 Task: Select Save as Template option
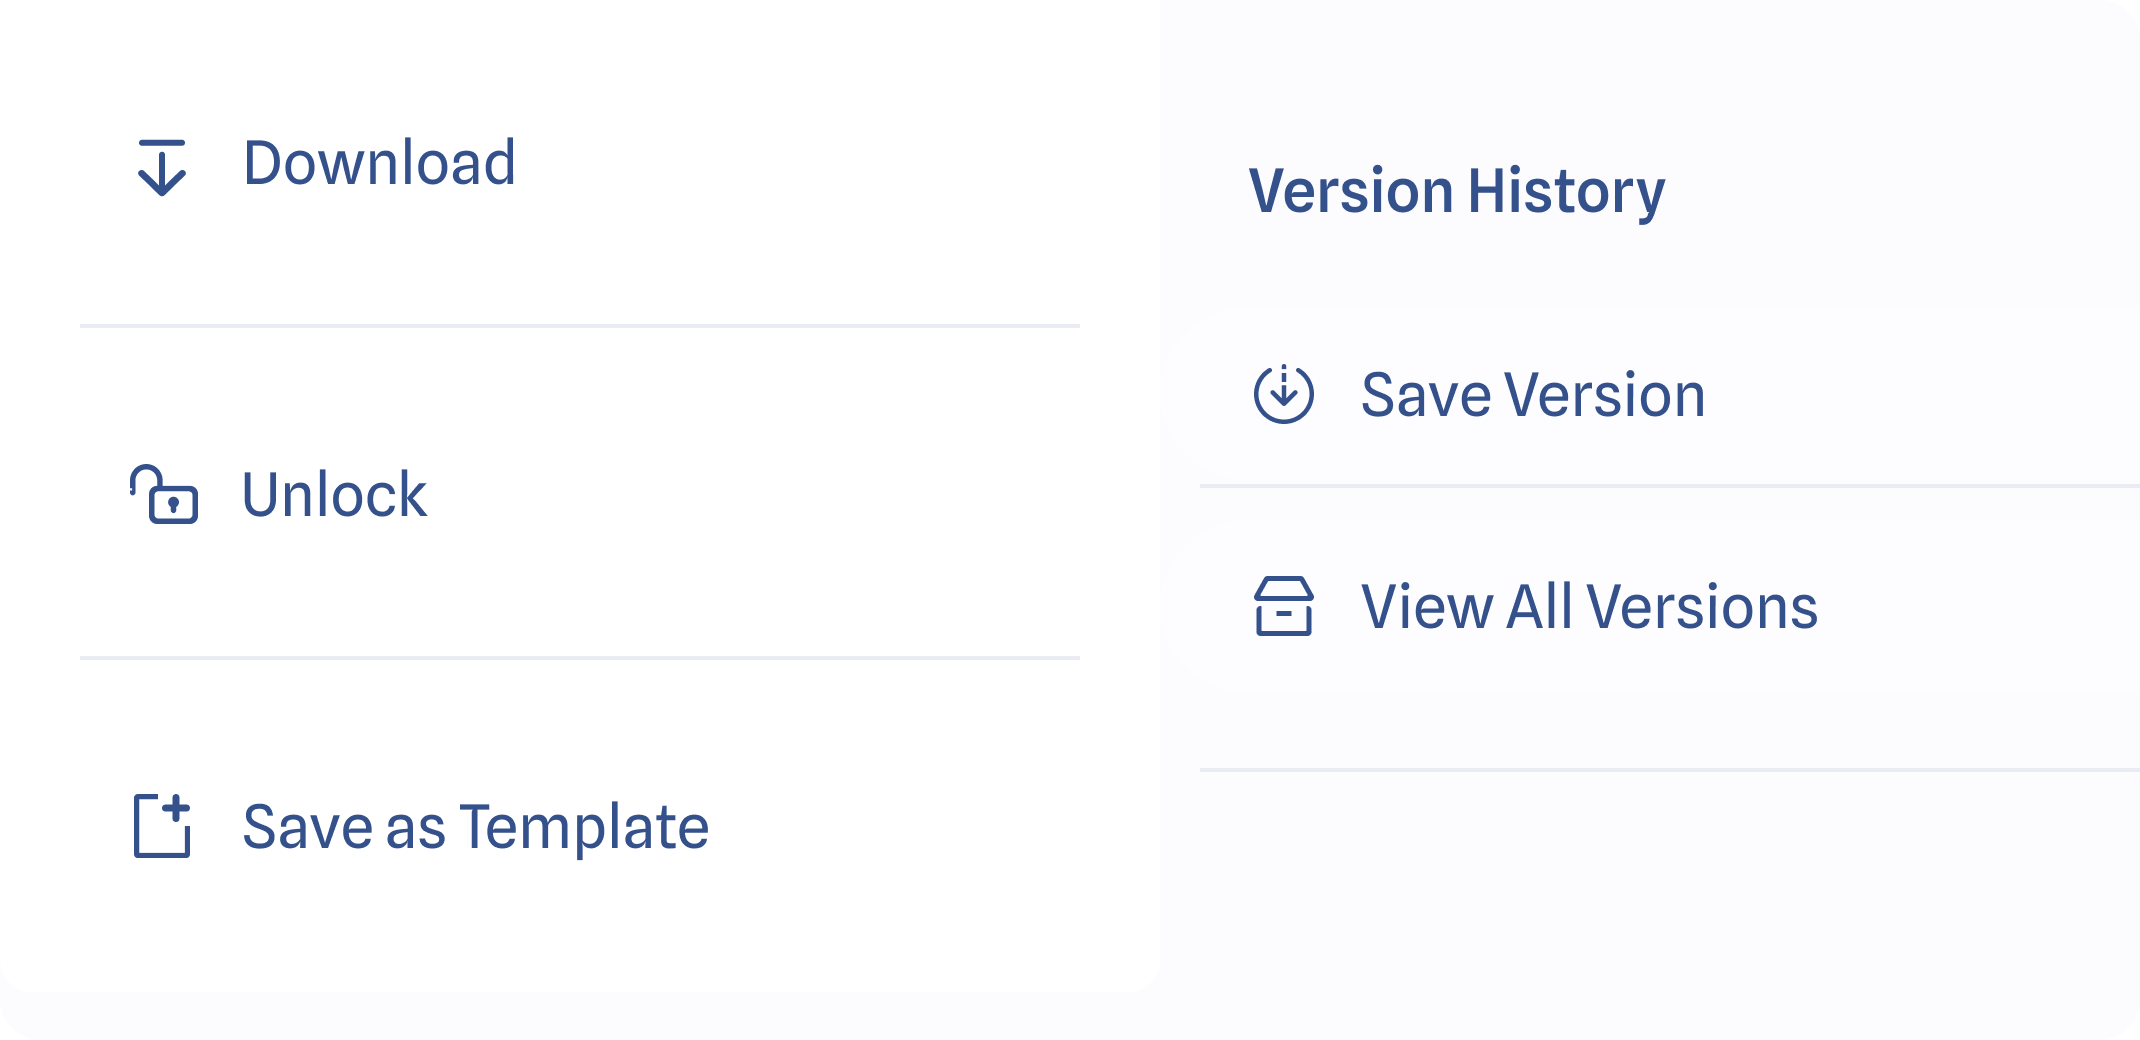tap(475, 827)
